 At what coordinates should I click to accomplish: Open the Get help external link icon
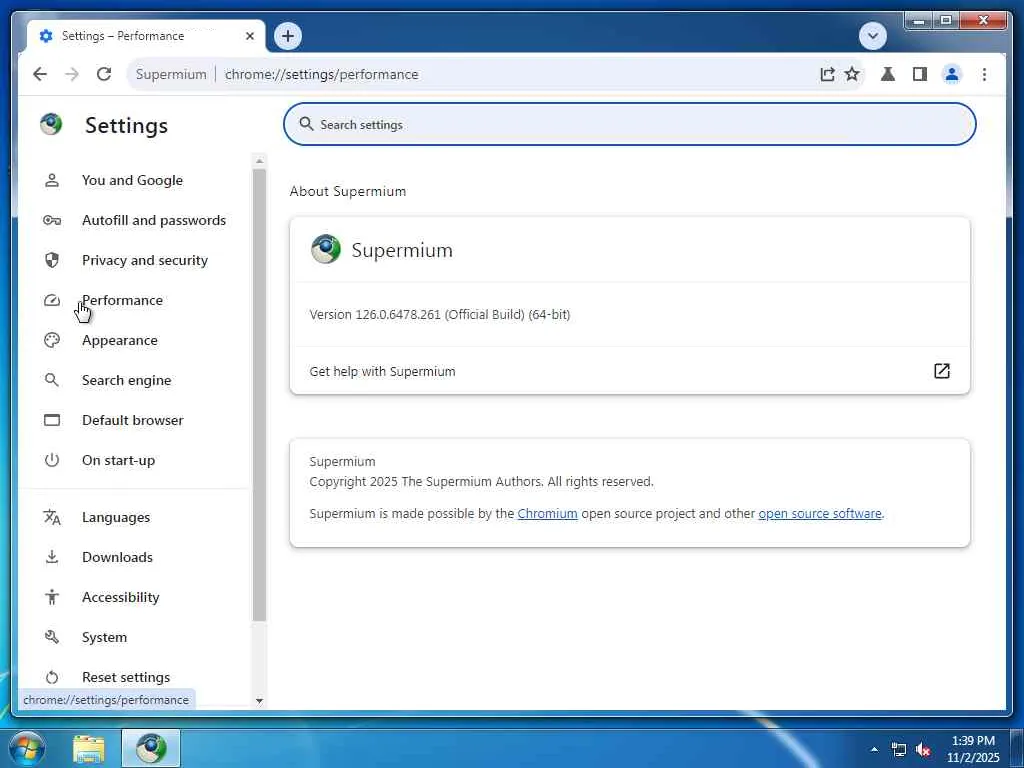941,371
